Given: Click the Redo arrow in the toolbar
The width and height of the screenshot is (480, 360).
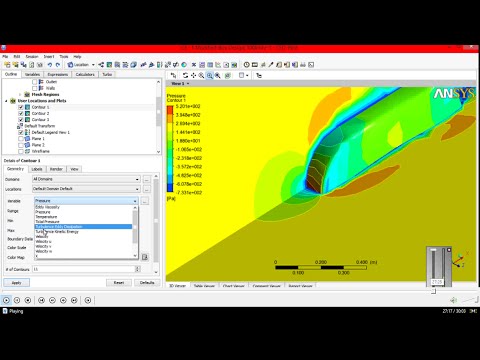Looking at the screenshot, I should point(58,65).
